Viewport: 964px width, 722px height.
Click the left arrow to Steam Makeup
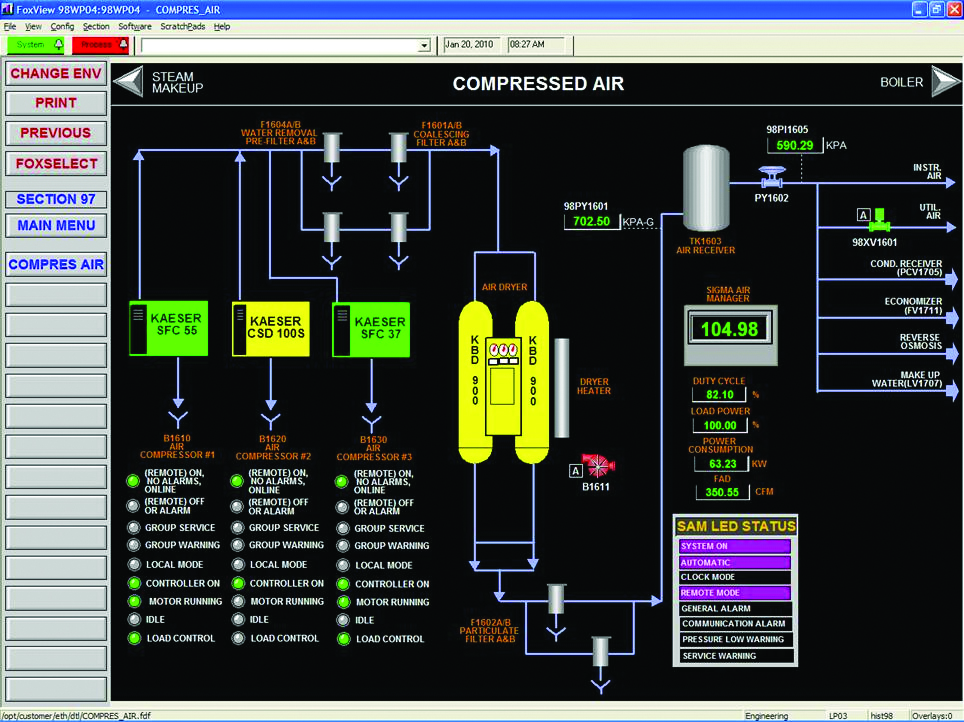129,81
